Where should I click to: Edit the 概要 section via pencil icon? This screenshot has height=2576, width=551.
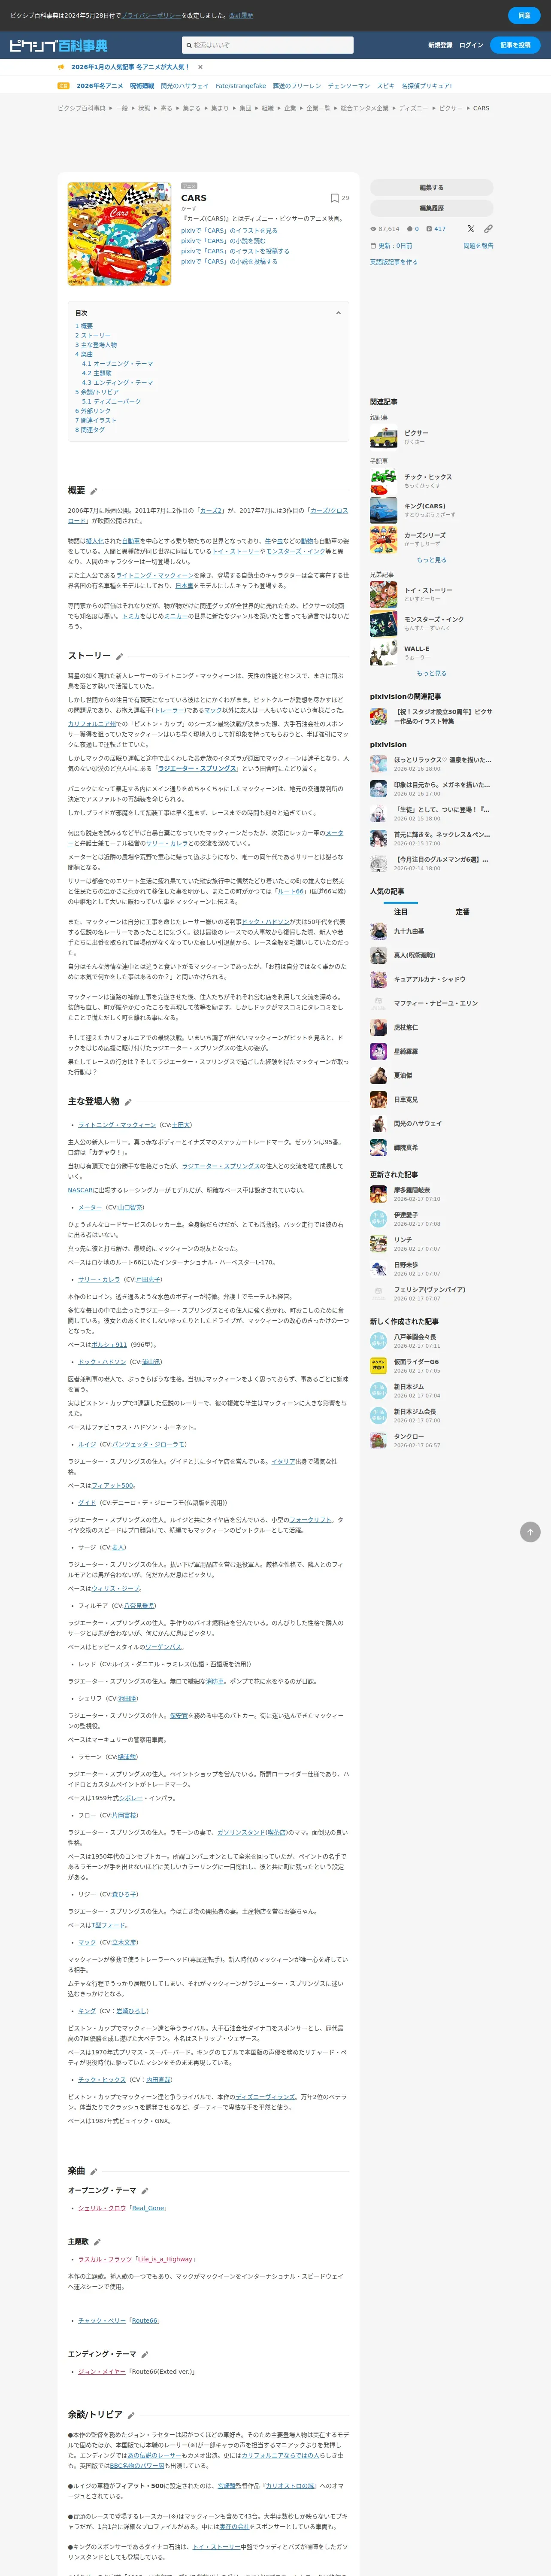[94, 491]
